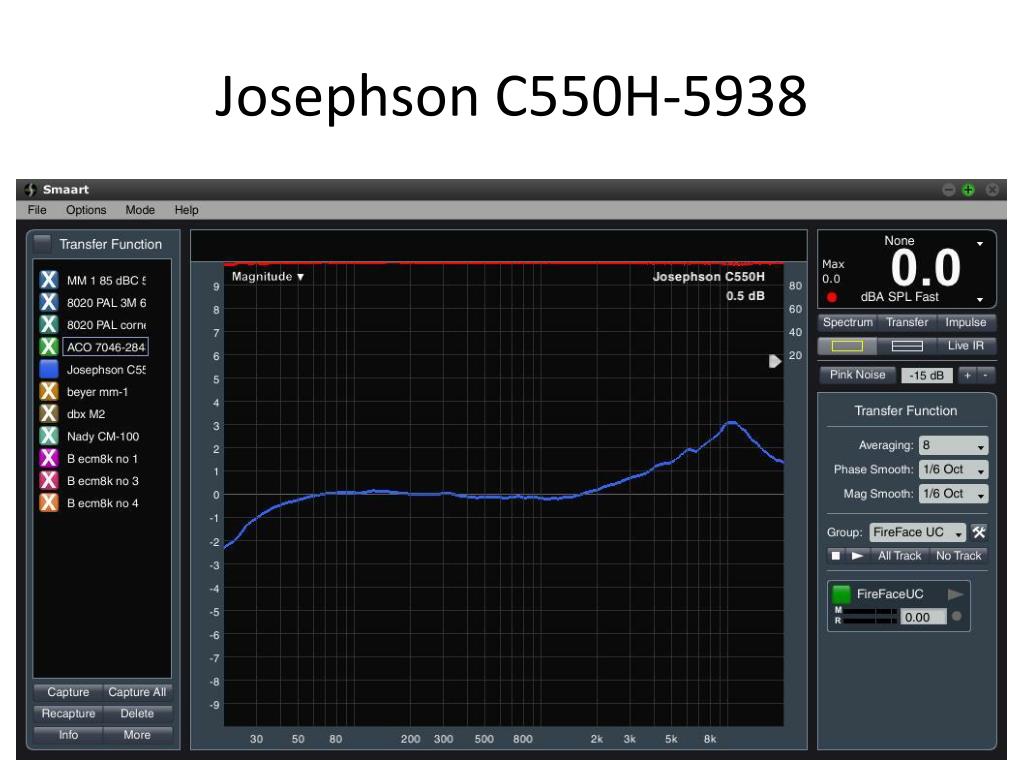Click the Recapture button
Image resolution: width=1024 pixels, height=768 pixels.
click(x=68, y=713)
